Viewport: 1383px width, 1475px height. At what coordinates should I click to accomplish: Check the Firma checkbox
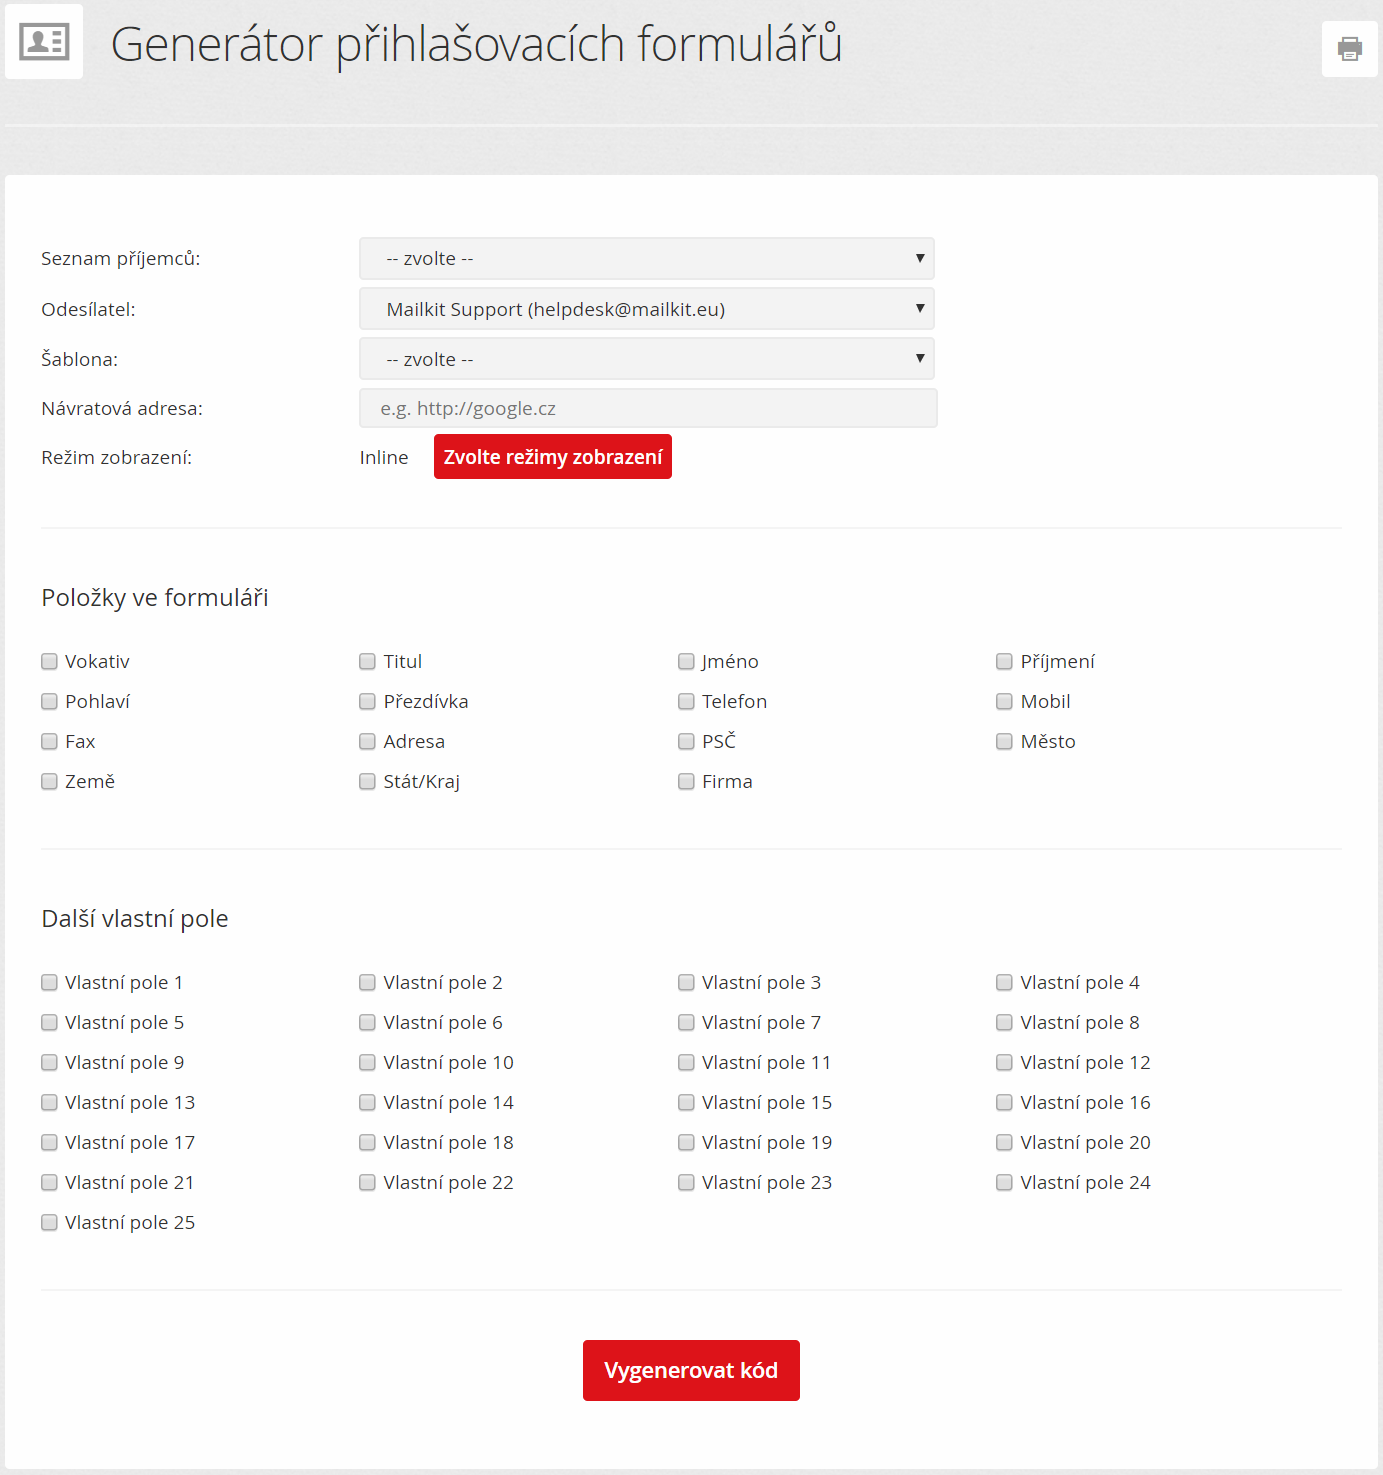pyautogui.click(x=686, y=781)
